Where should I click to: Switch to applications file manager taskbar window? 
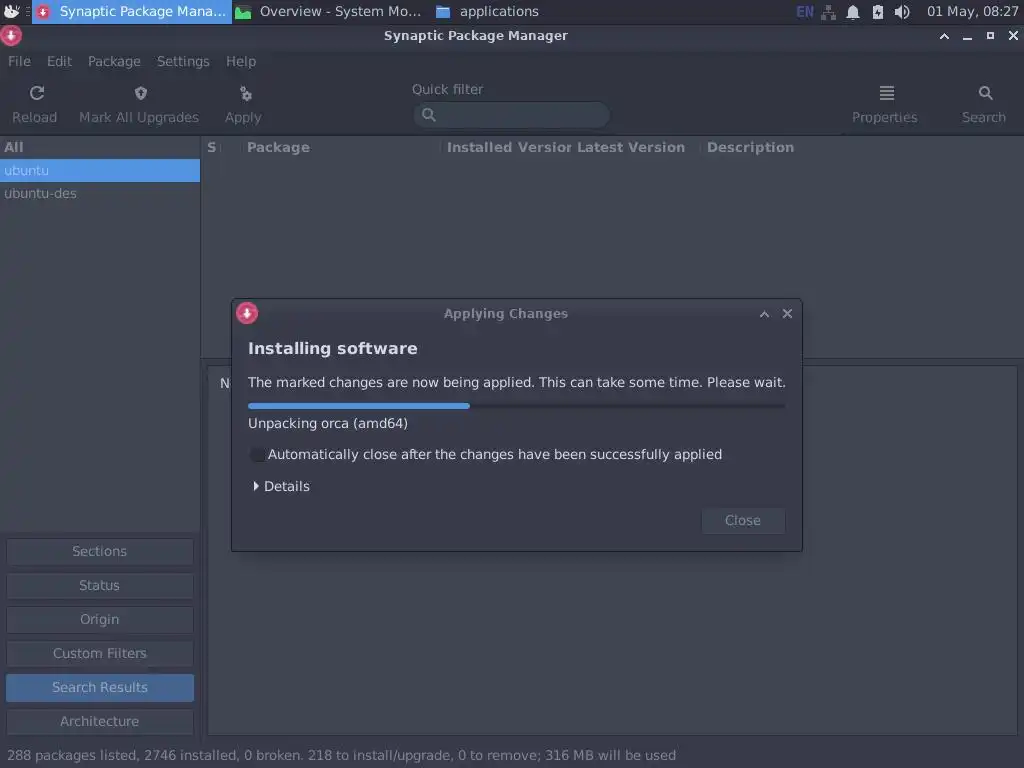[x=488, y=12]
